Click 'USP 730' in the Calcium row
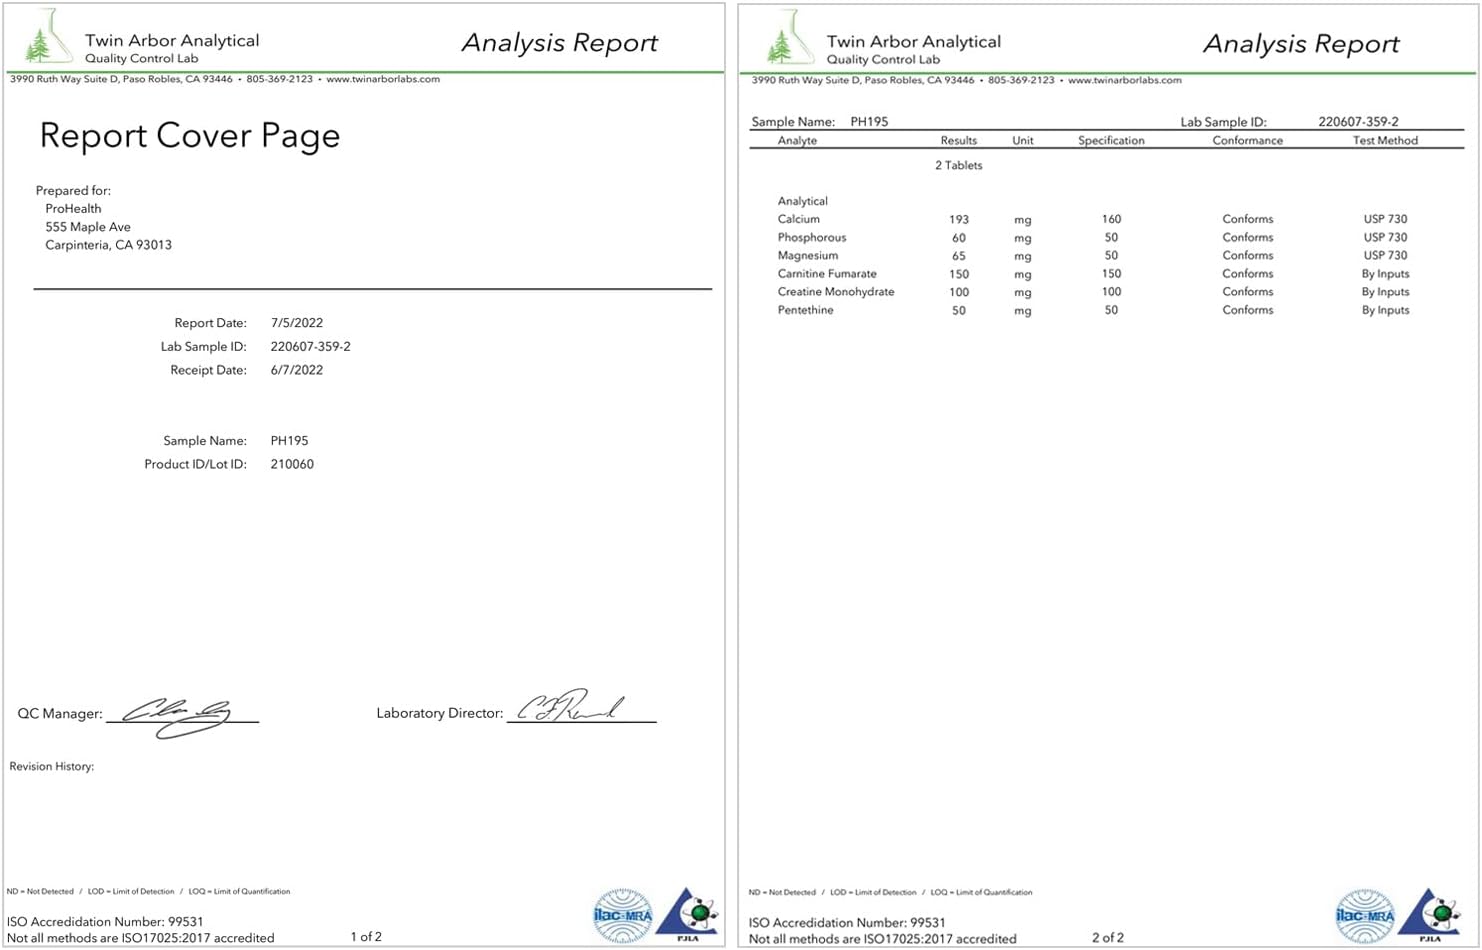Screen dimensions: 1482x950 1385,219
